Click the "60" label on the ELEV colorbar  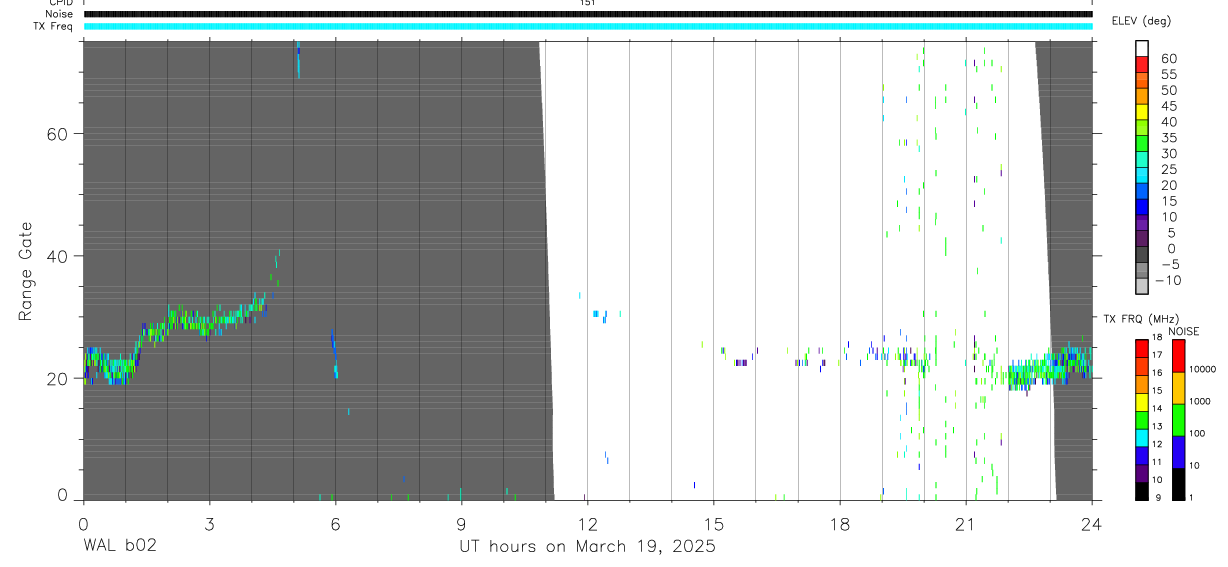pyautogui.click(x=1168, y=58)
